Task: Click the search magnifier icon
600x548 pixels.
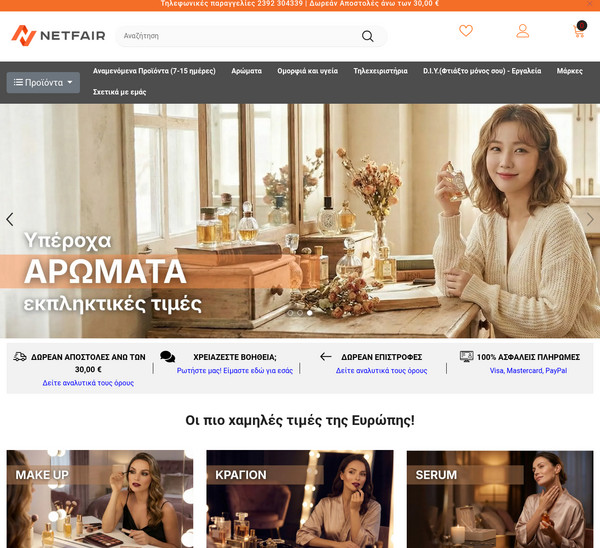Action: (367, 36)
